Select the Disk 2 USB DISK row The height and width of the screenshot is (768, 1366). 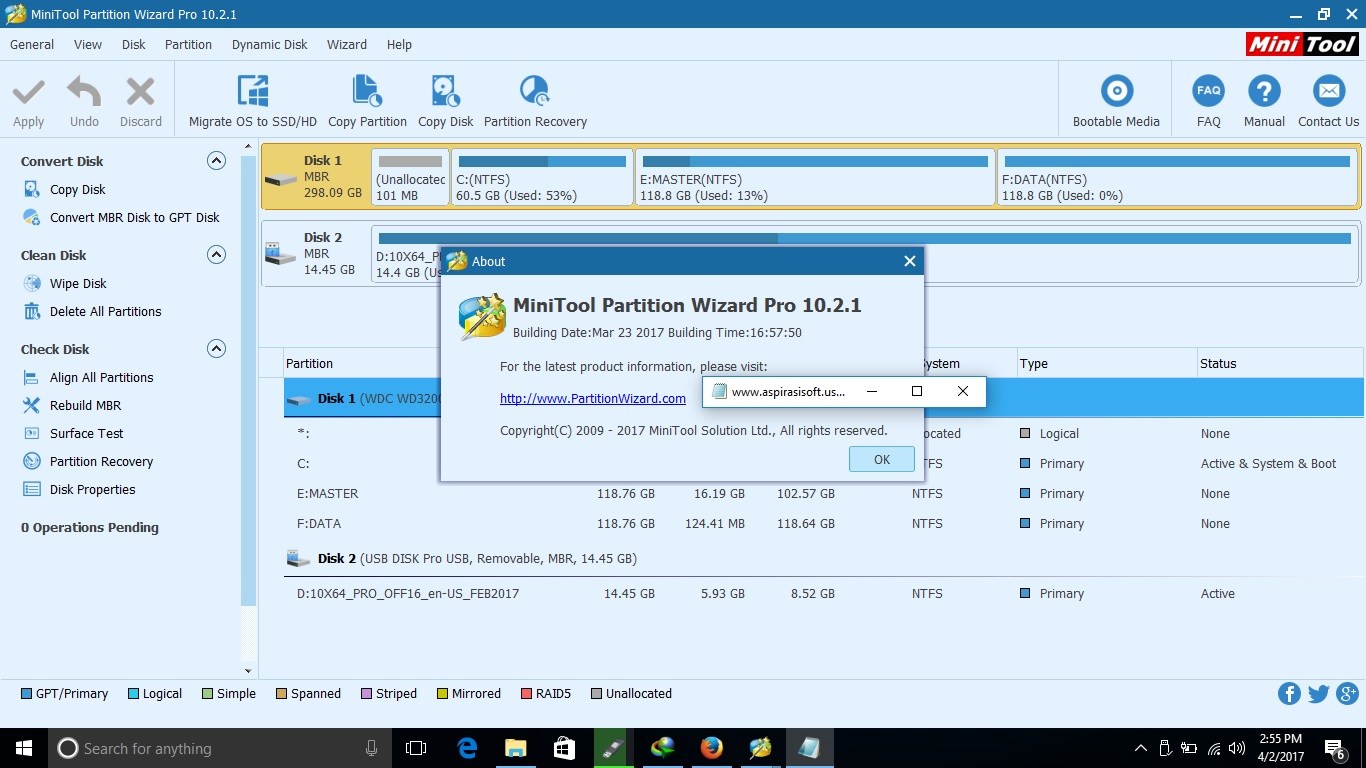tap(823, 558)
